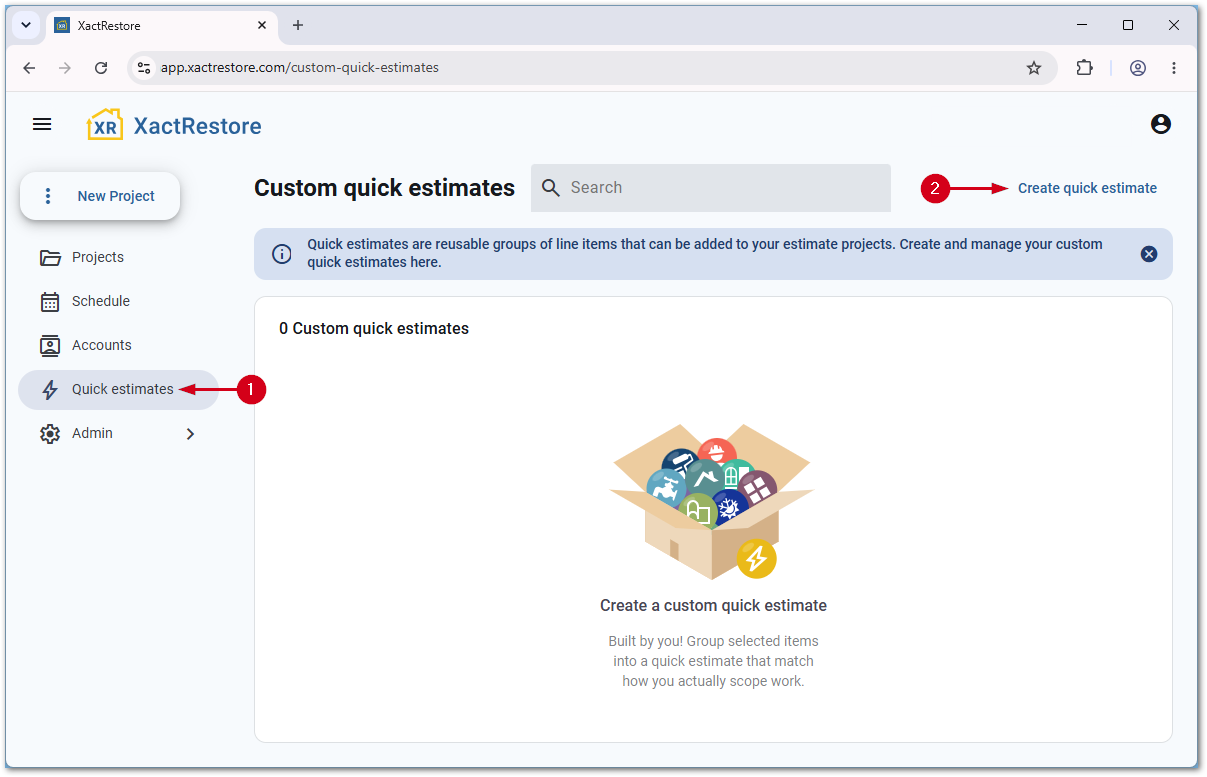Viewport: 1207px width, 777px height.
Task: Go forward in the browser
Action: pyautogui.click(x=65, y=68)
